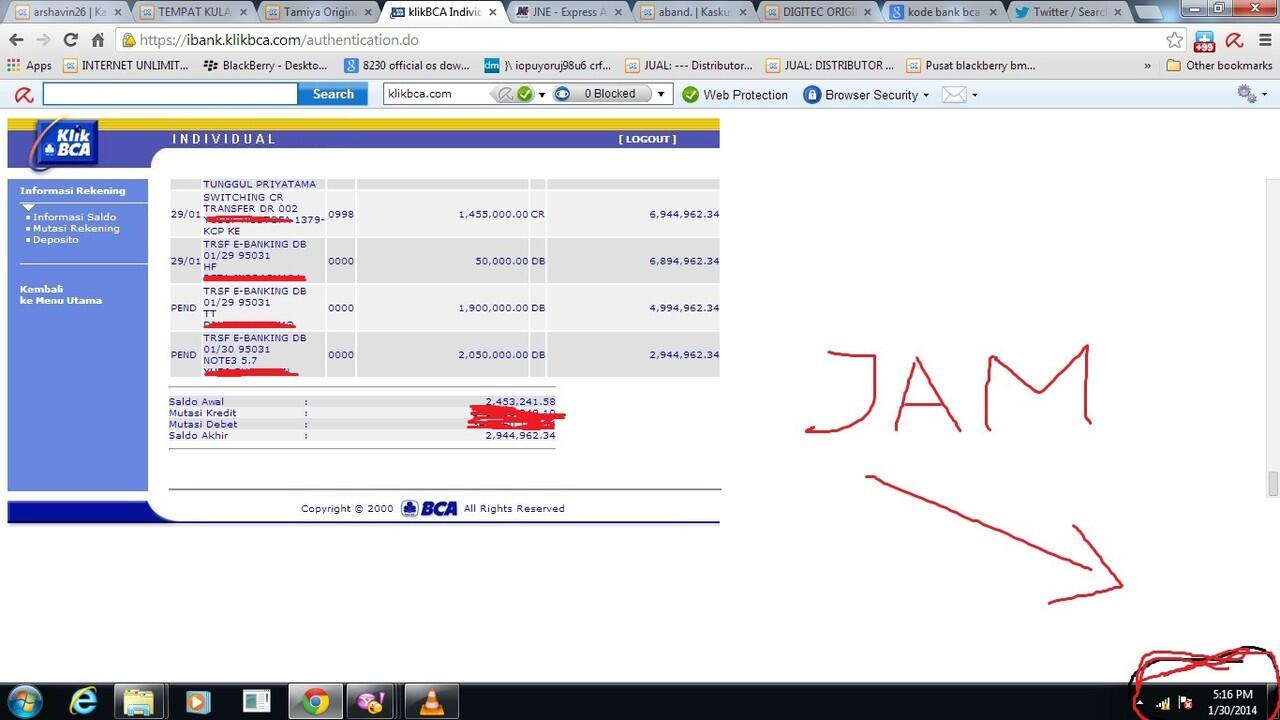This screenshot has height=720, width=1280.
Task: Click the Chrome back arrow
Action: [16, 40]
